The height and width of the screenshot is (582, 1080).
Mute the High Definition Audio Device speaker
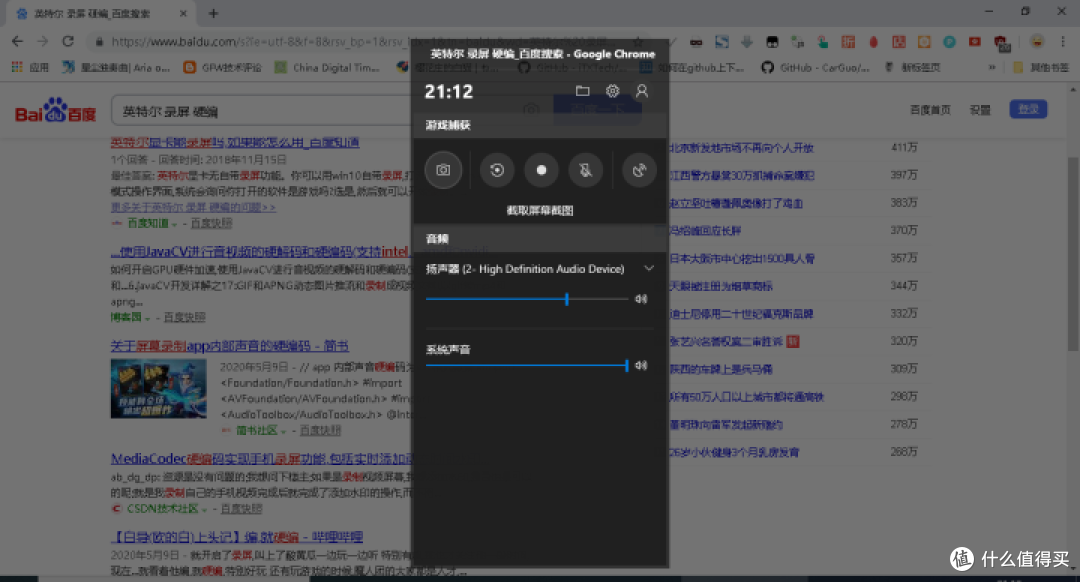[x=641, y=299]
